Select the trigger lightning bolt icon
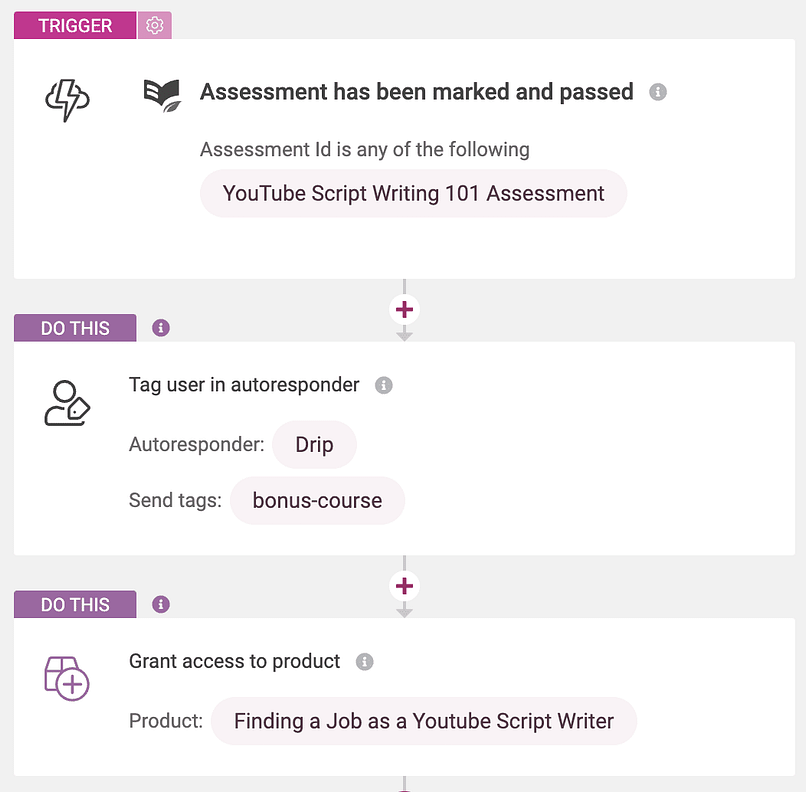The height and width of the screenshot is (792, 806). pyautogui.click(x=66, y=97)
